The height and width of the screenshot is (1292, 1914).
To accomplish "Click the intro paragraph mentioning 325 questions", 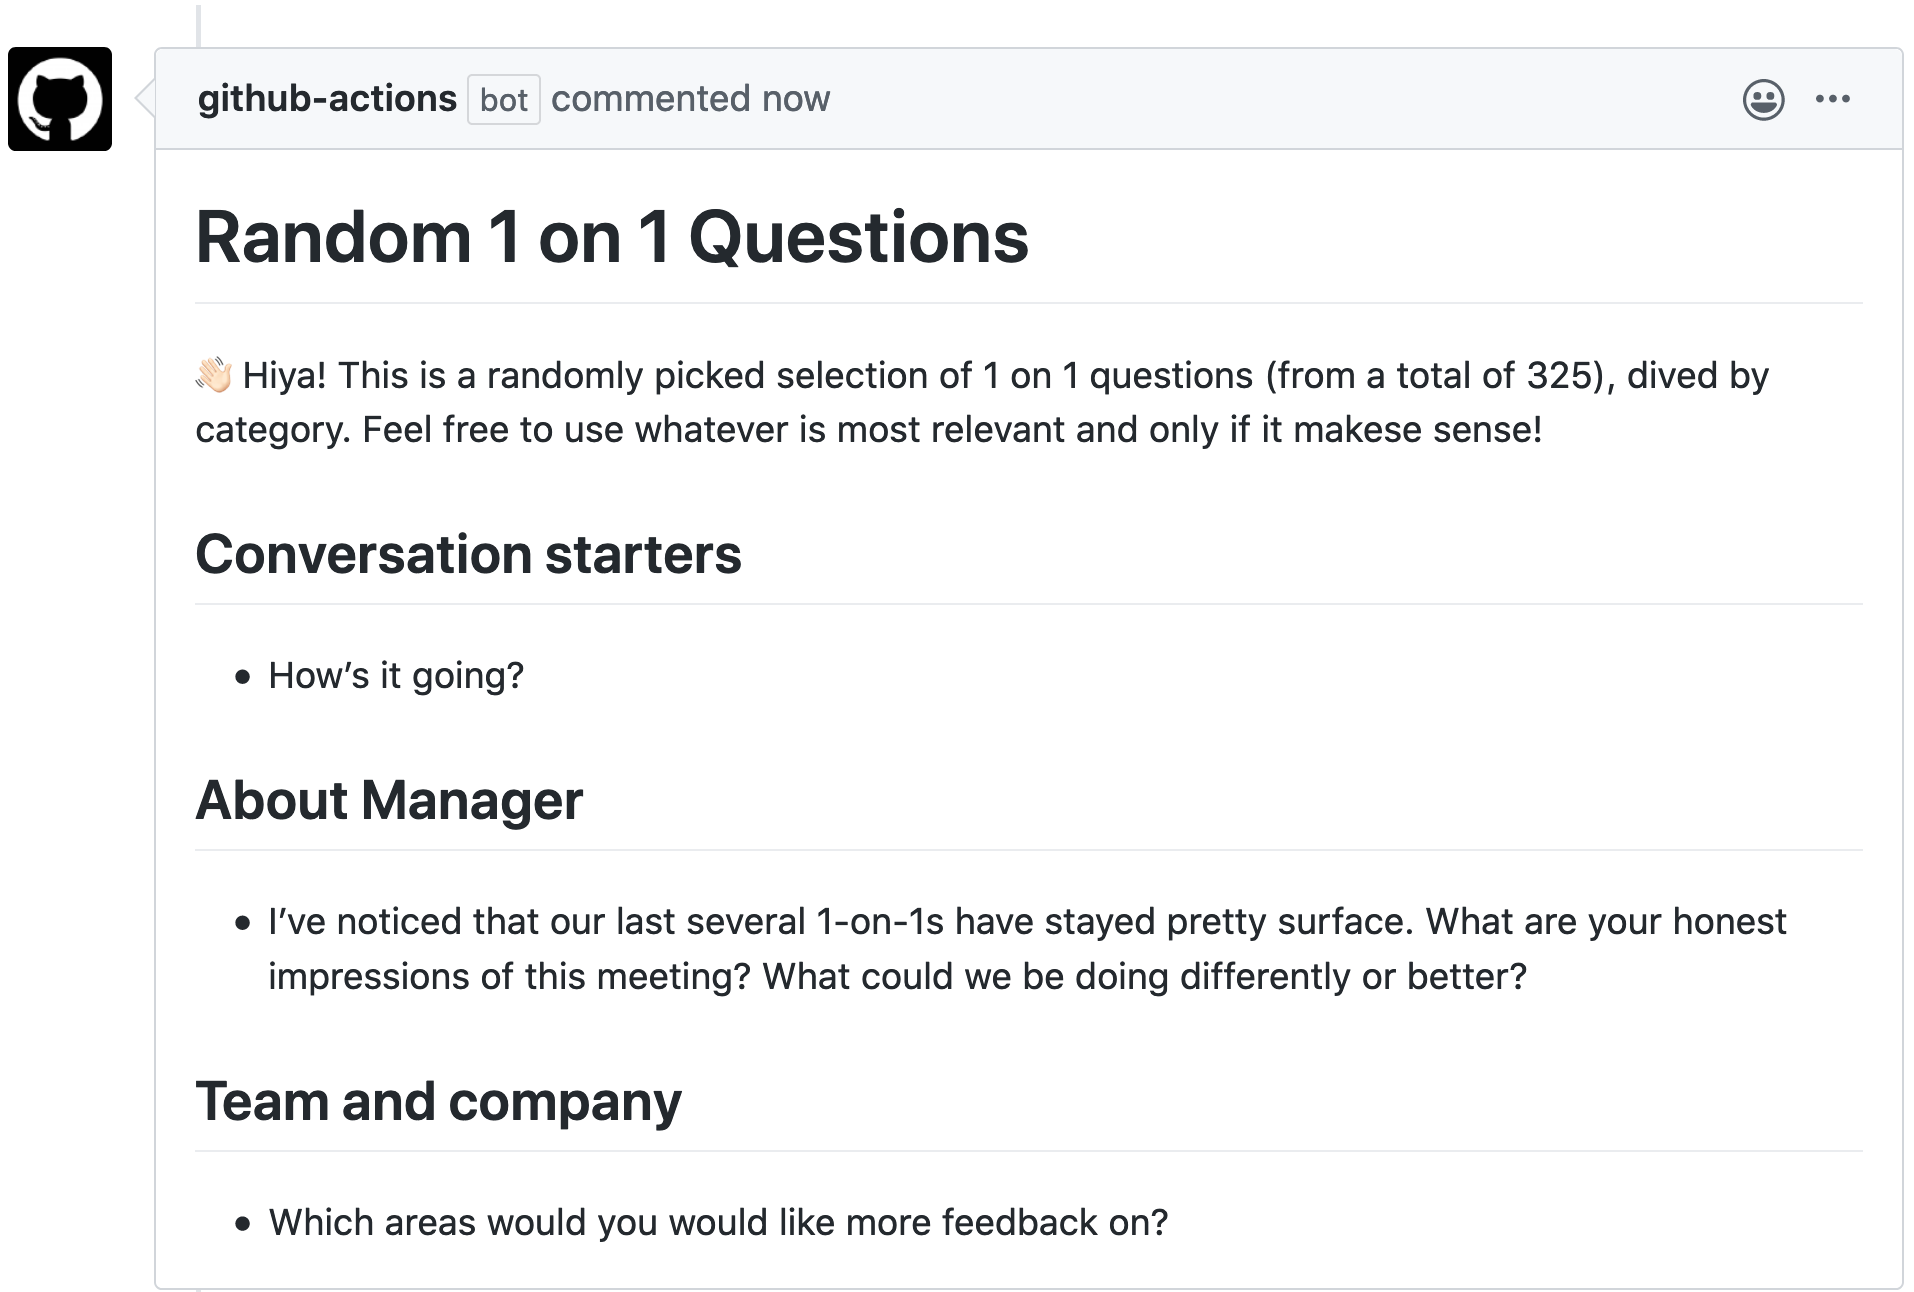I will tap(982, 402).
